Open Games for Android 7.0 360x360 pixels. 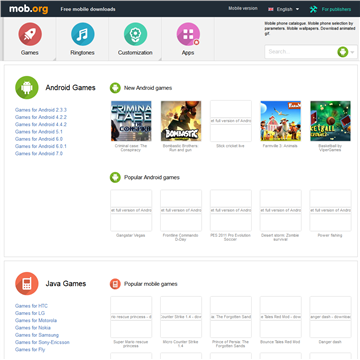pyautogui.click(x=39, y=154)
